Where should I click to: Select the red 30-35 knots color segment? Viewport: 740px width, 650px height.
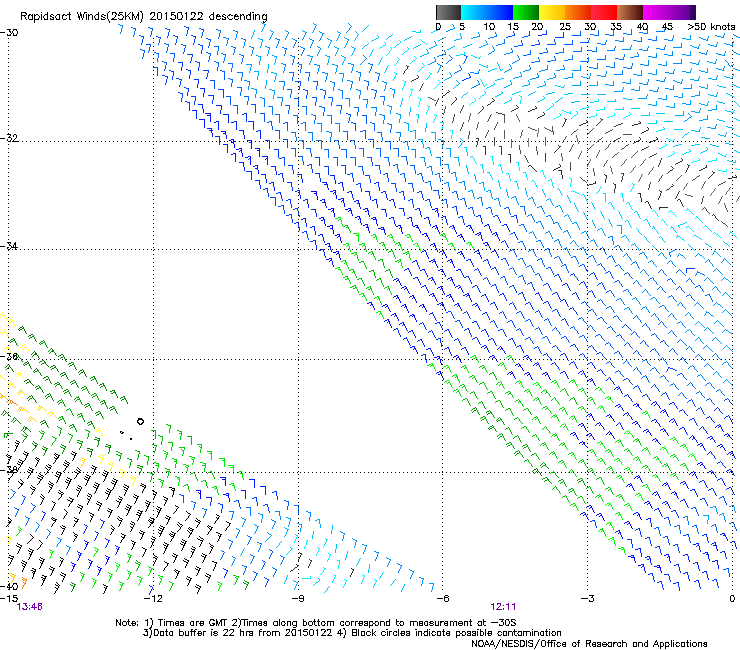point(604,12)
